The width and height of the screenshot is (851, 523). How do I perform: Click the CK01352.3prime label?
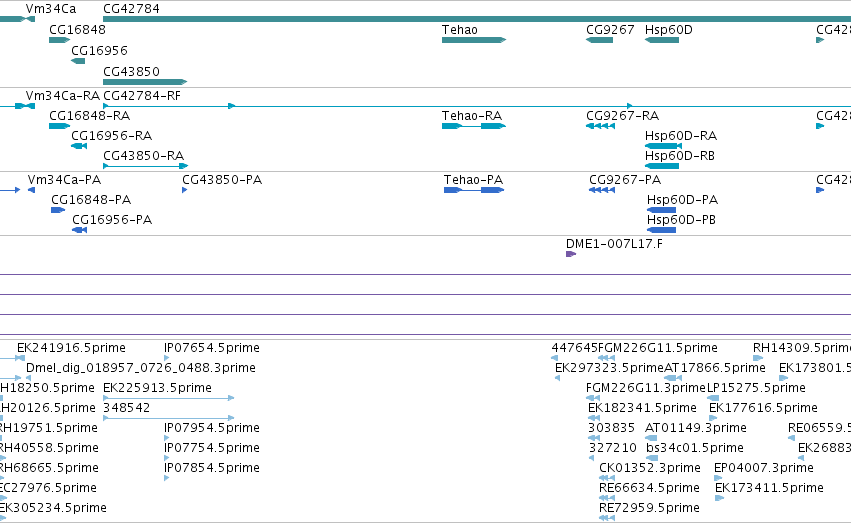650,468
